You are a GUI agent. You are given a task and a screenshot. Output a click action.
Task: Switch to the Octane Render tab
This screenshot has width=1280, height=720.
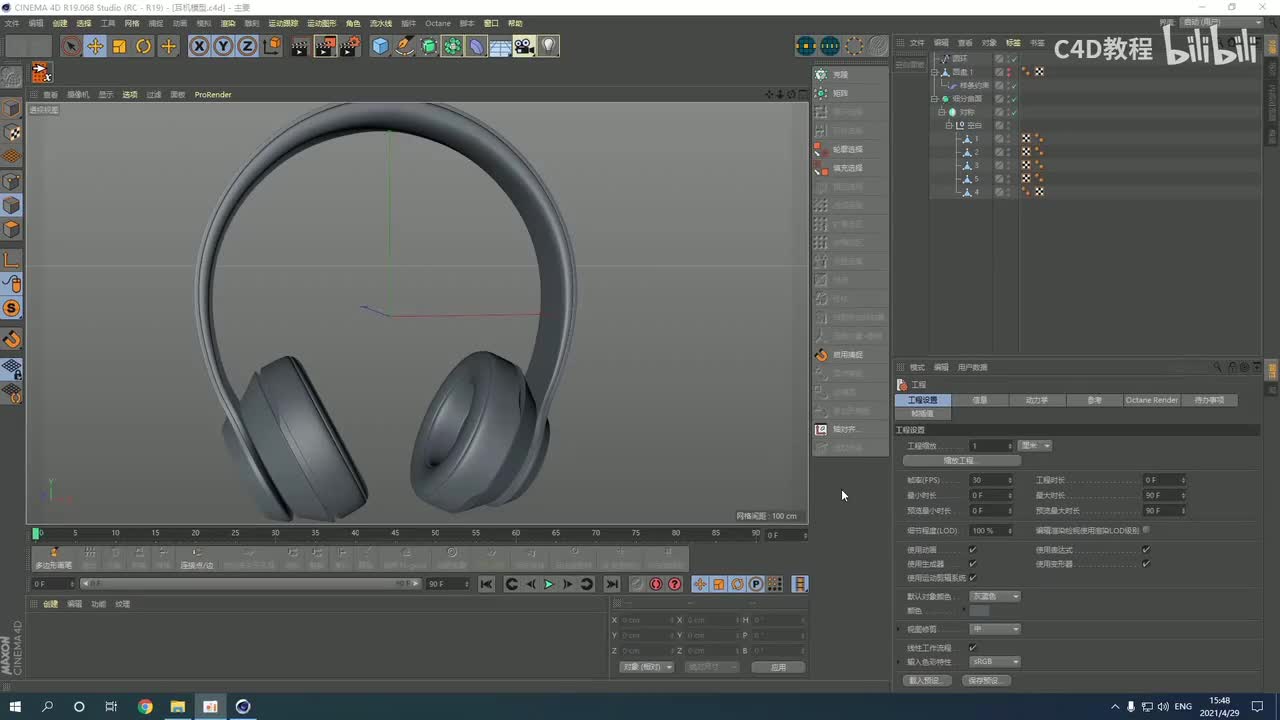click(x=1151, y=400)
